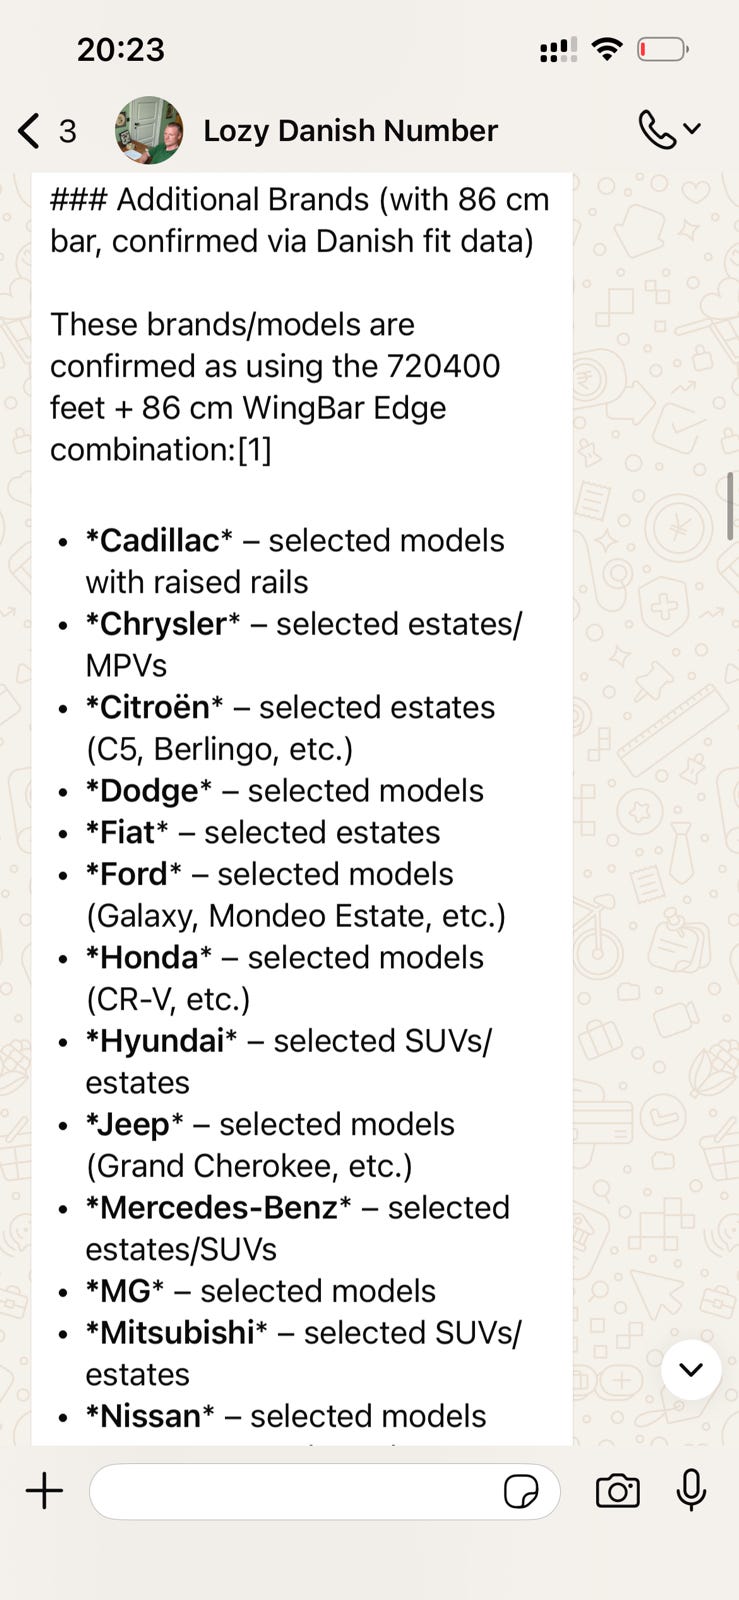This screenshot has width=739, height=1600.
Task: Tap the low battery indicator
Action: tap(661, 49)
